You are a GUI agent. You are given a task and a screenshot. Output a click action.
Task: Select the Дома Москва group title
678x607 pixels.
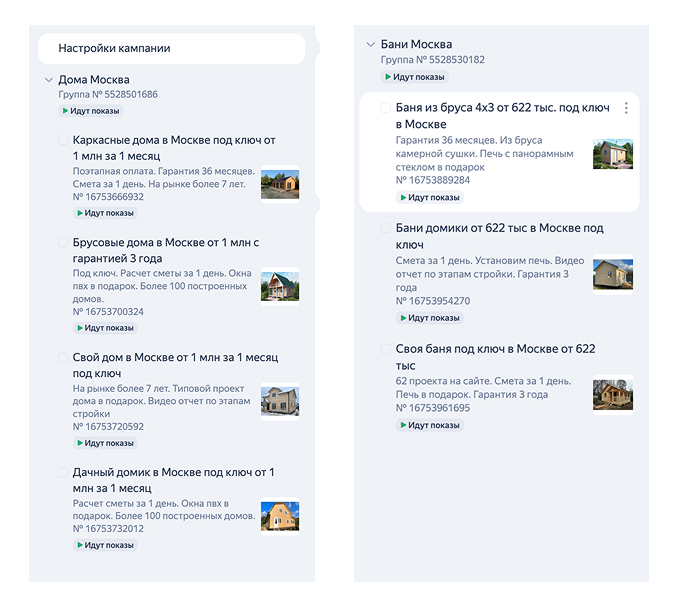tap(94, 80)
